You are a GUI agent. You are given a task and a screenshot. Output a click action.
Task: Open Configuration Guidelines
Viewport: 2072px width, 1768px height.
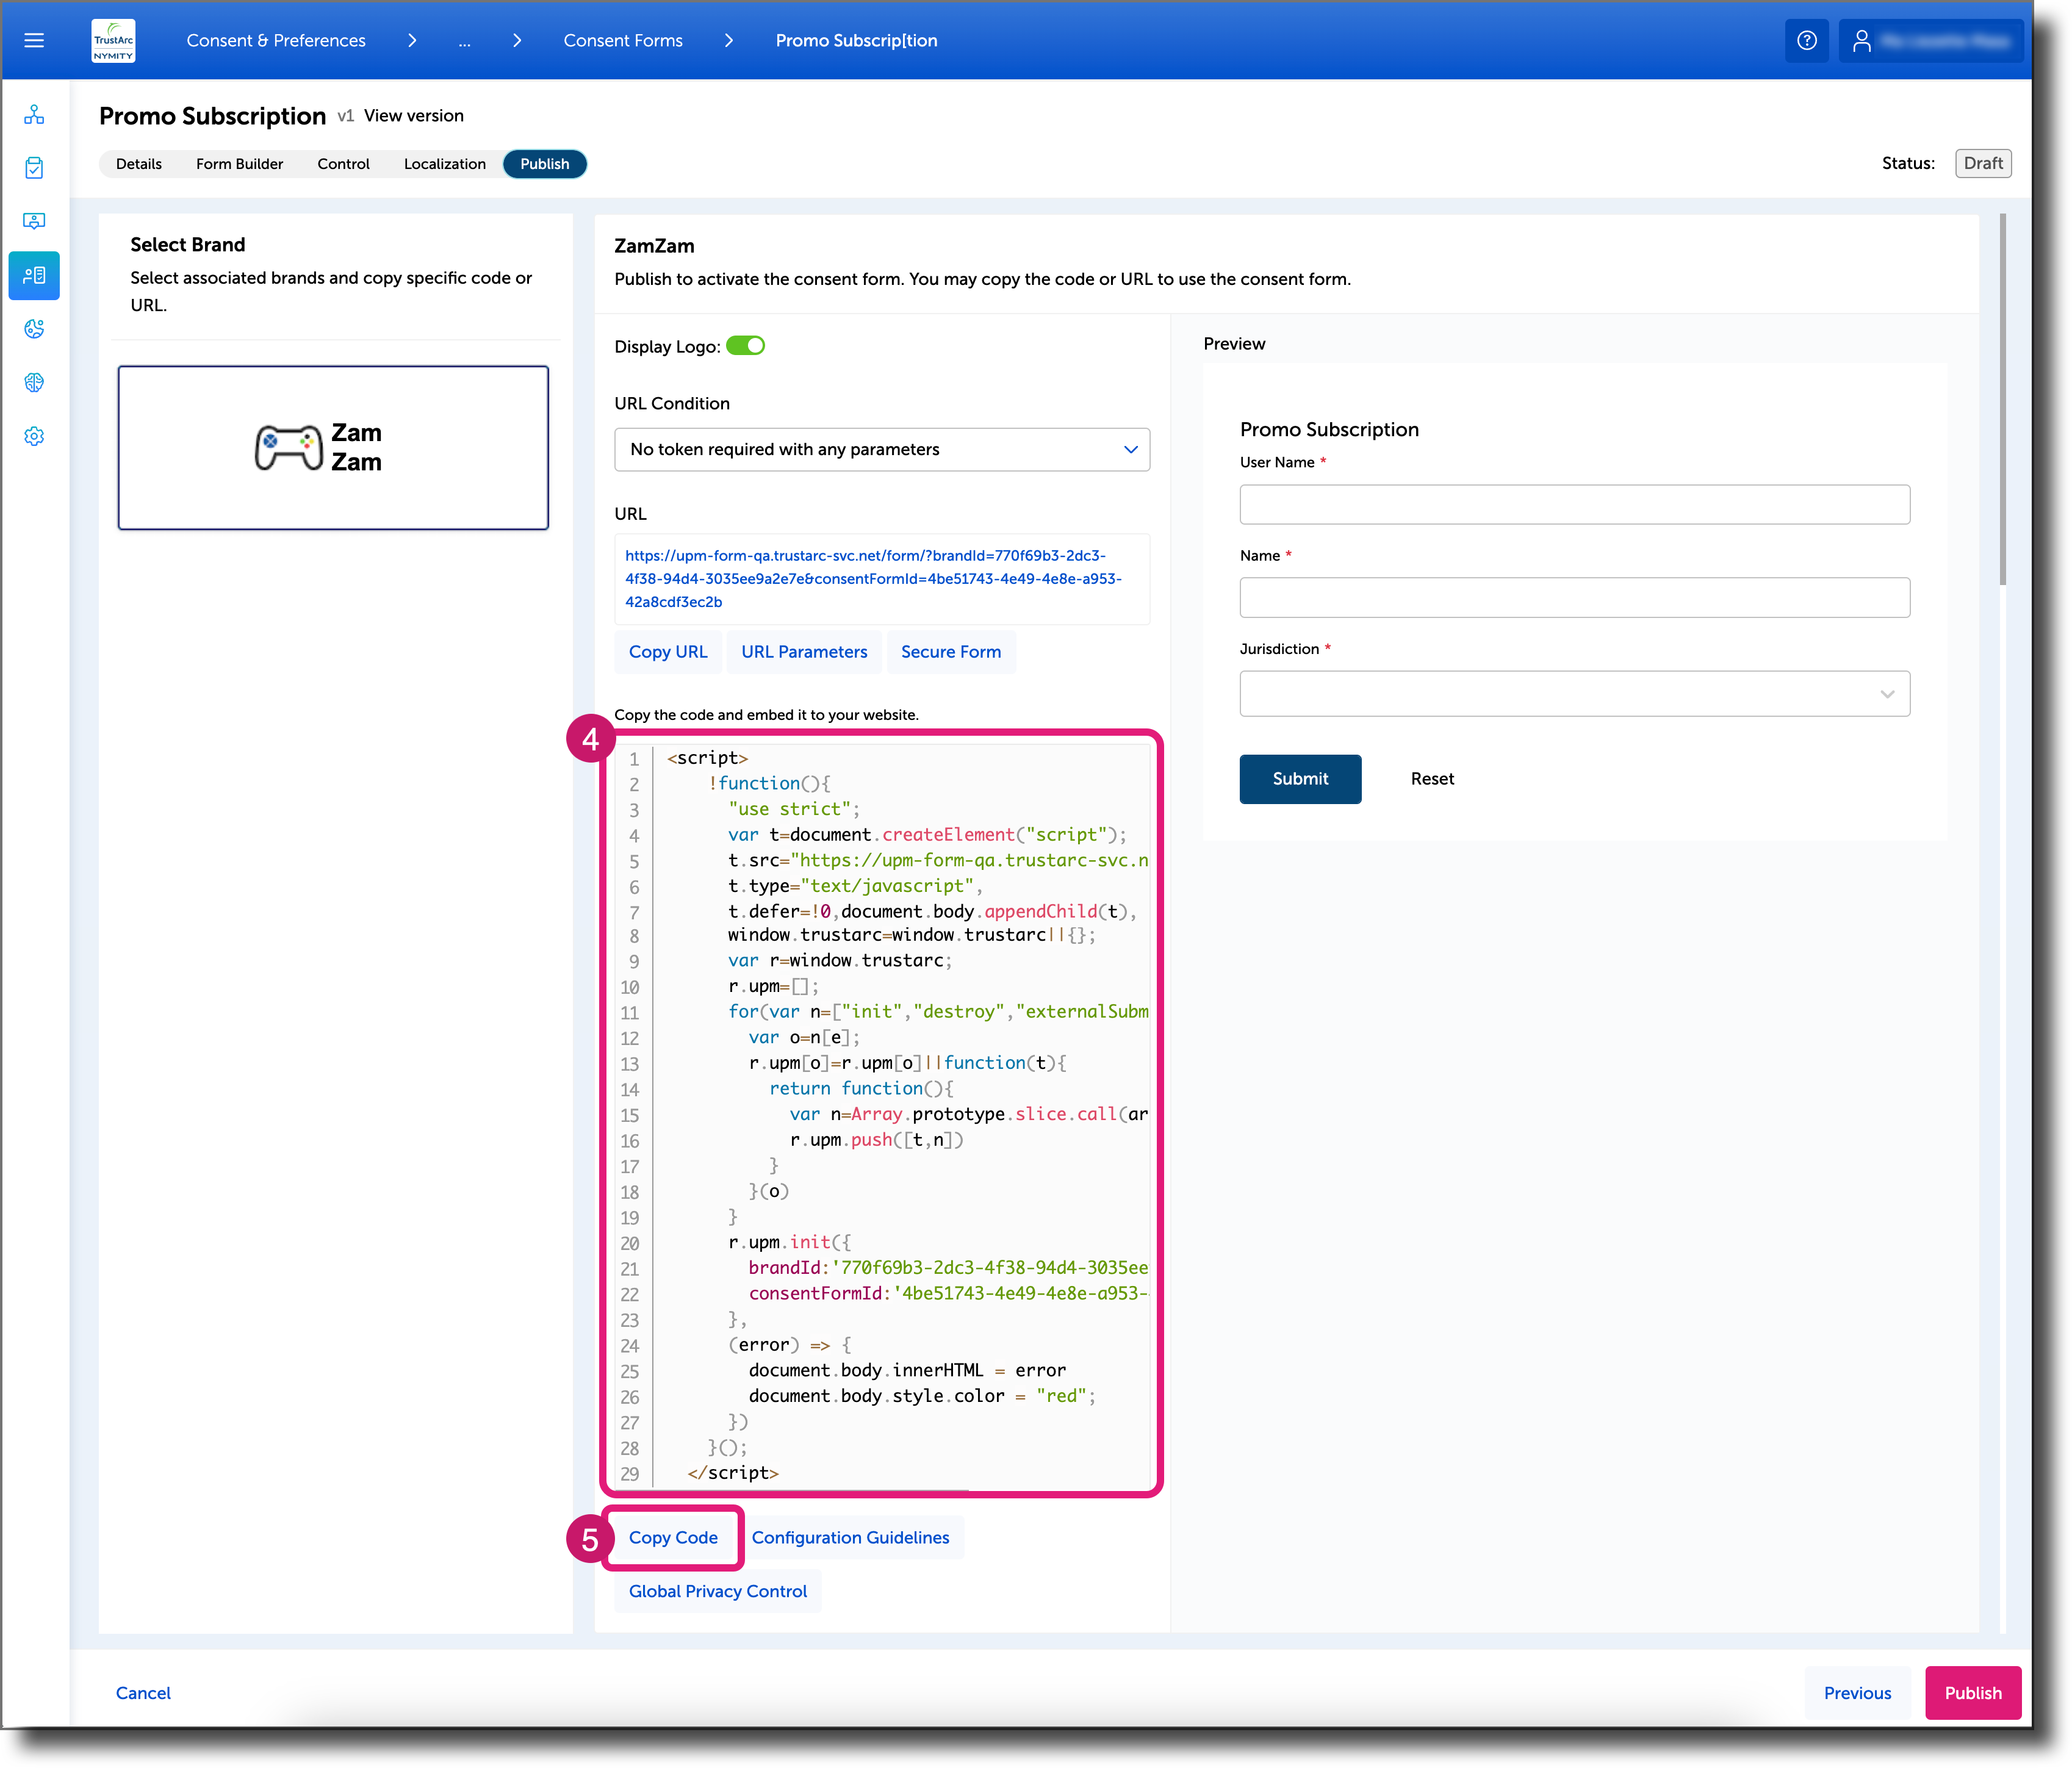pos(851,1538)
